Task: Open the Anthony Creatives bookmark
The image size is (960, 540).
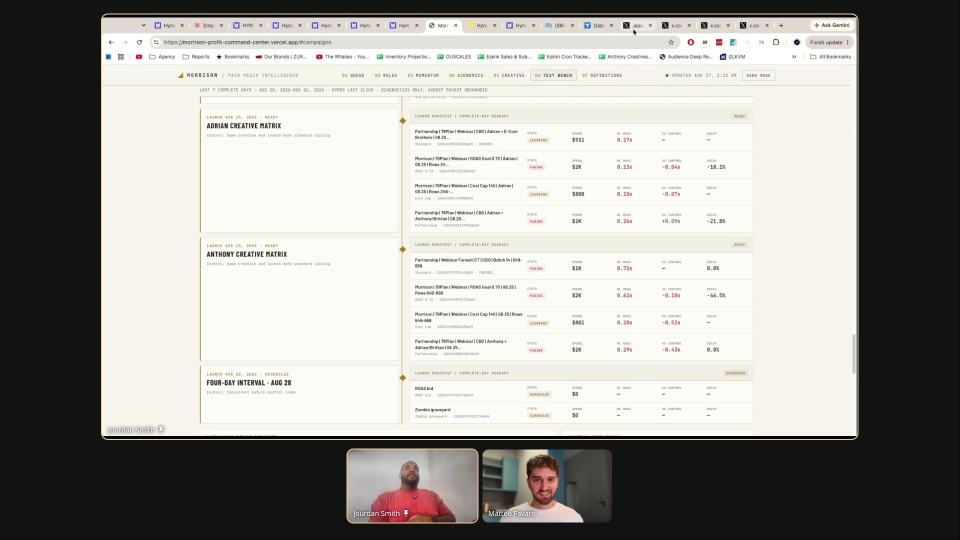Action: [626, 57]
